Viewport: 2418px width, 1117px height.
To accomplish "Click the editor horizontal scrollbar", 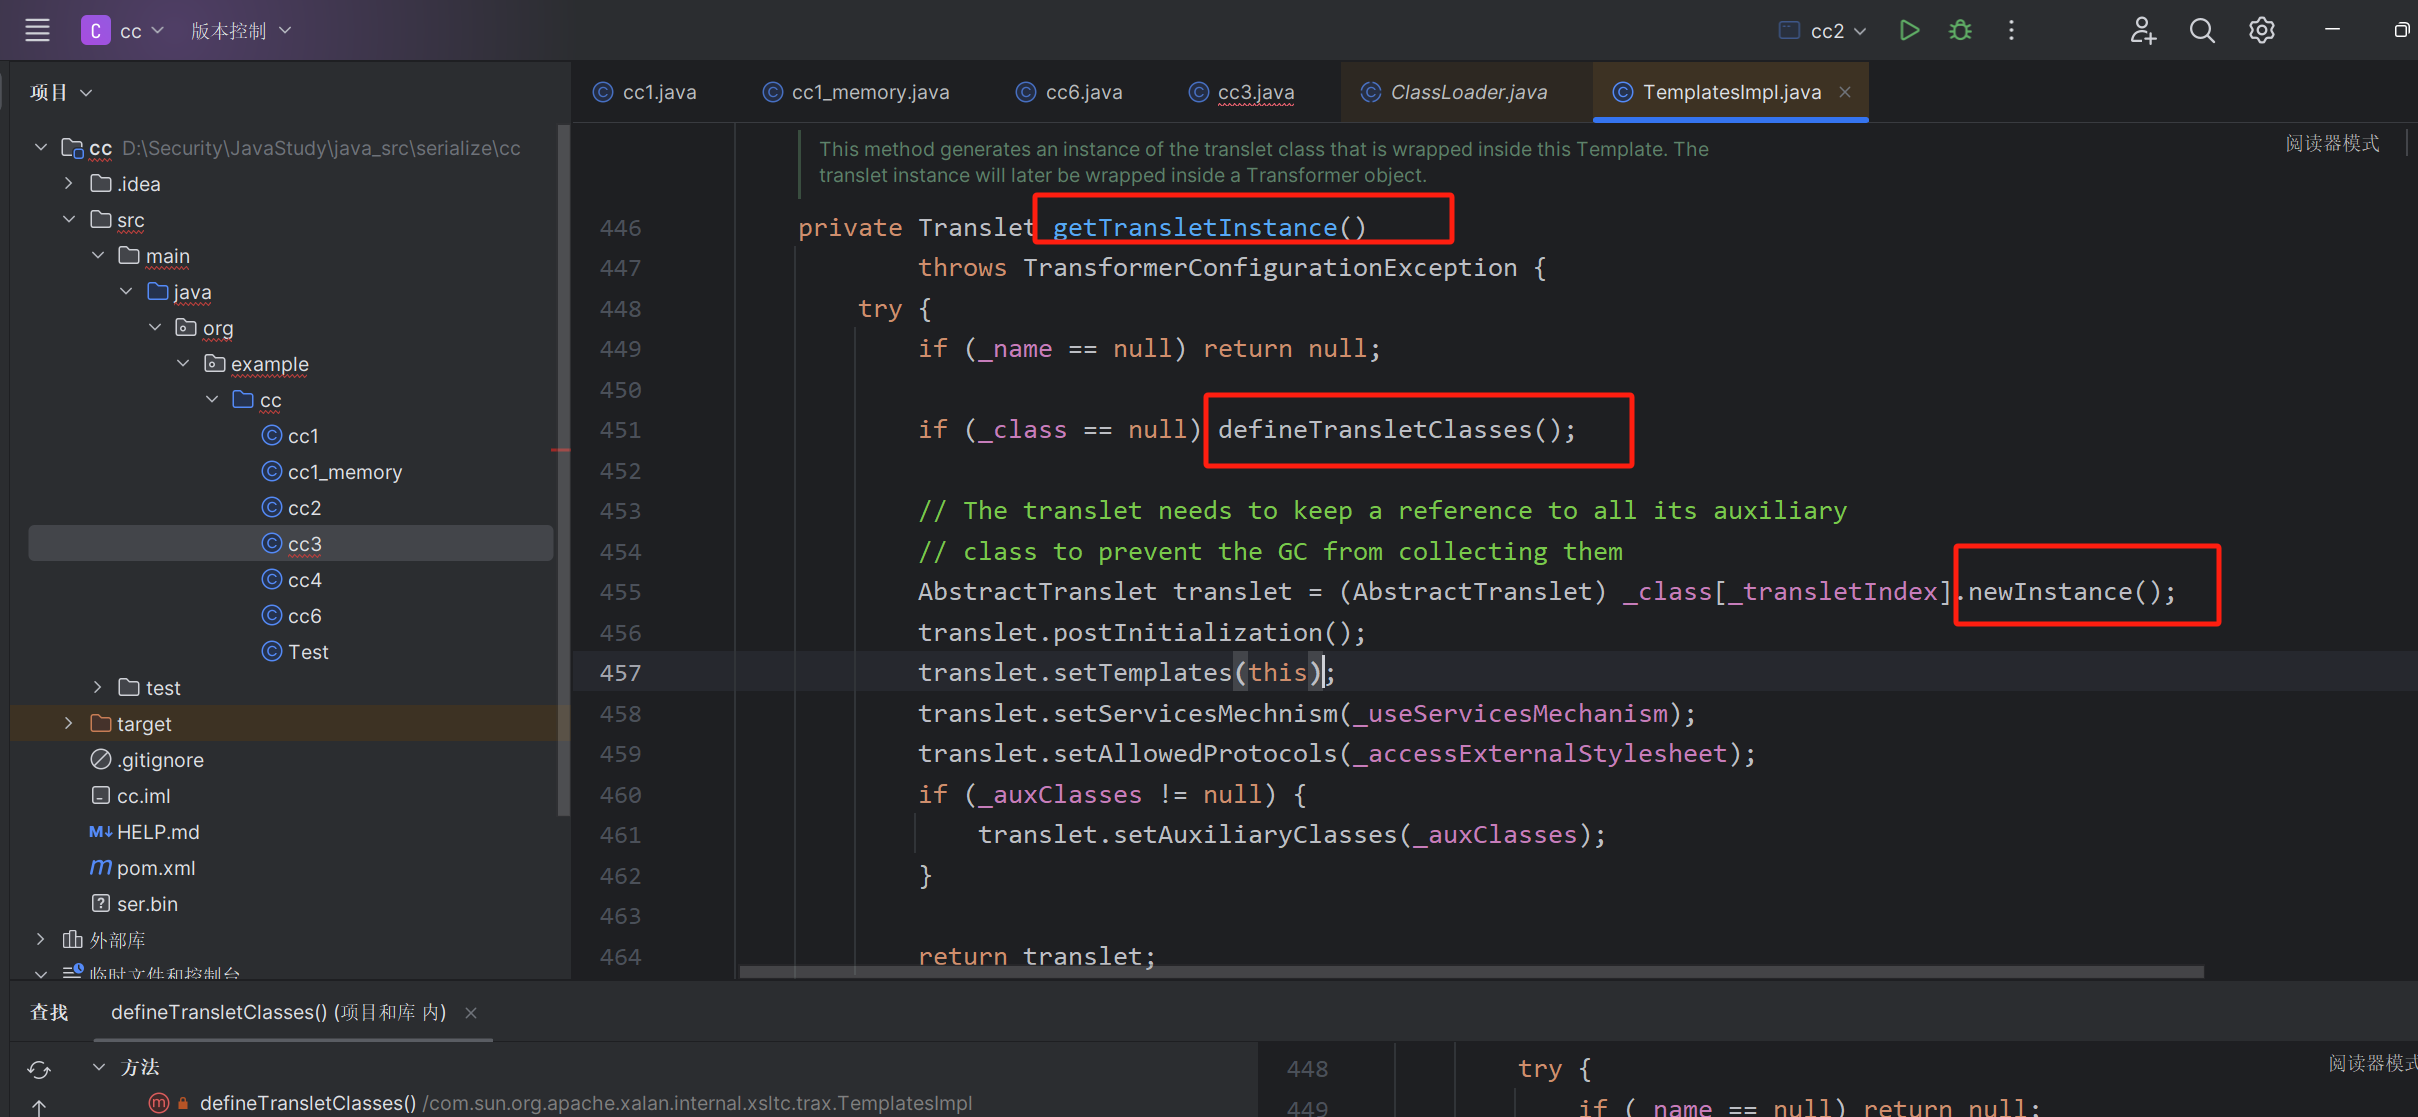I will (1470, 972).
